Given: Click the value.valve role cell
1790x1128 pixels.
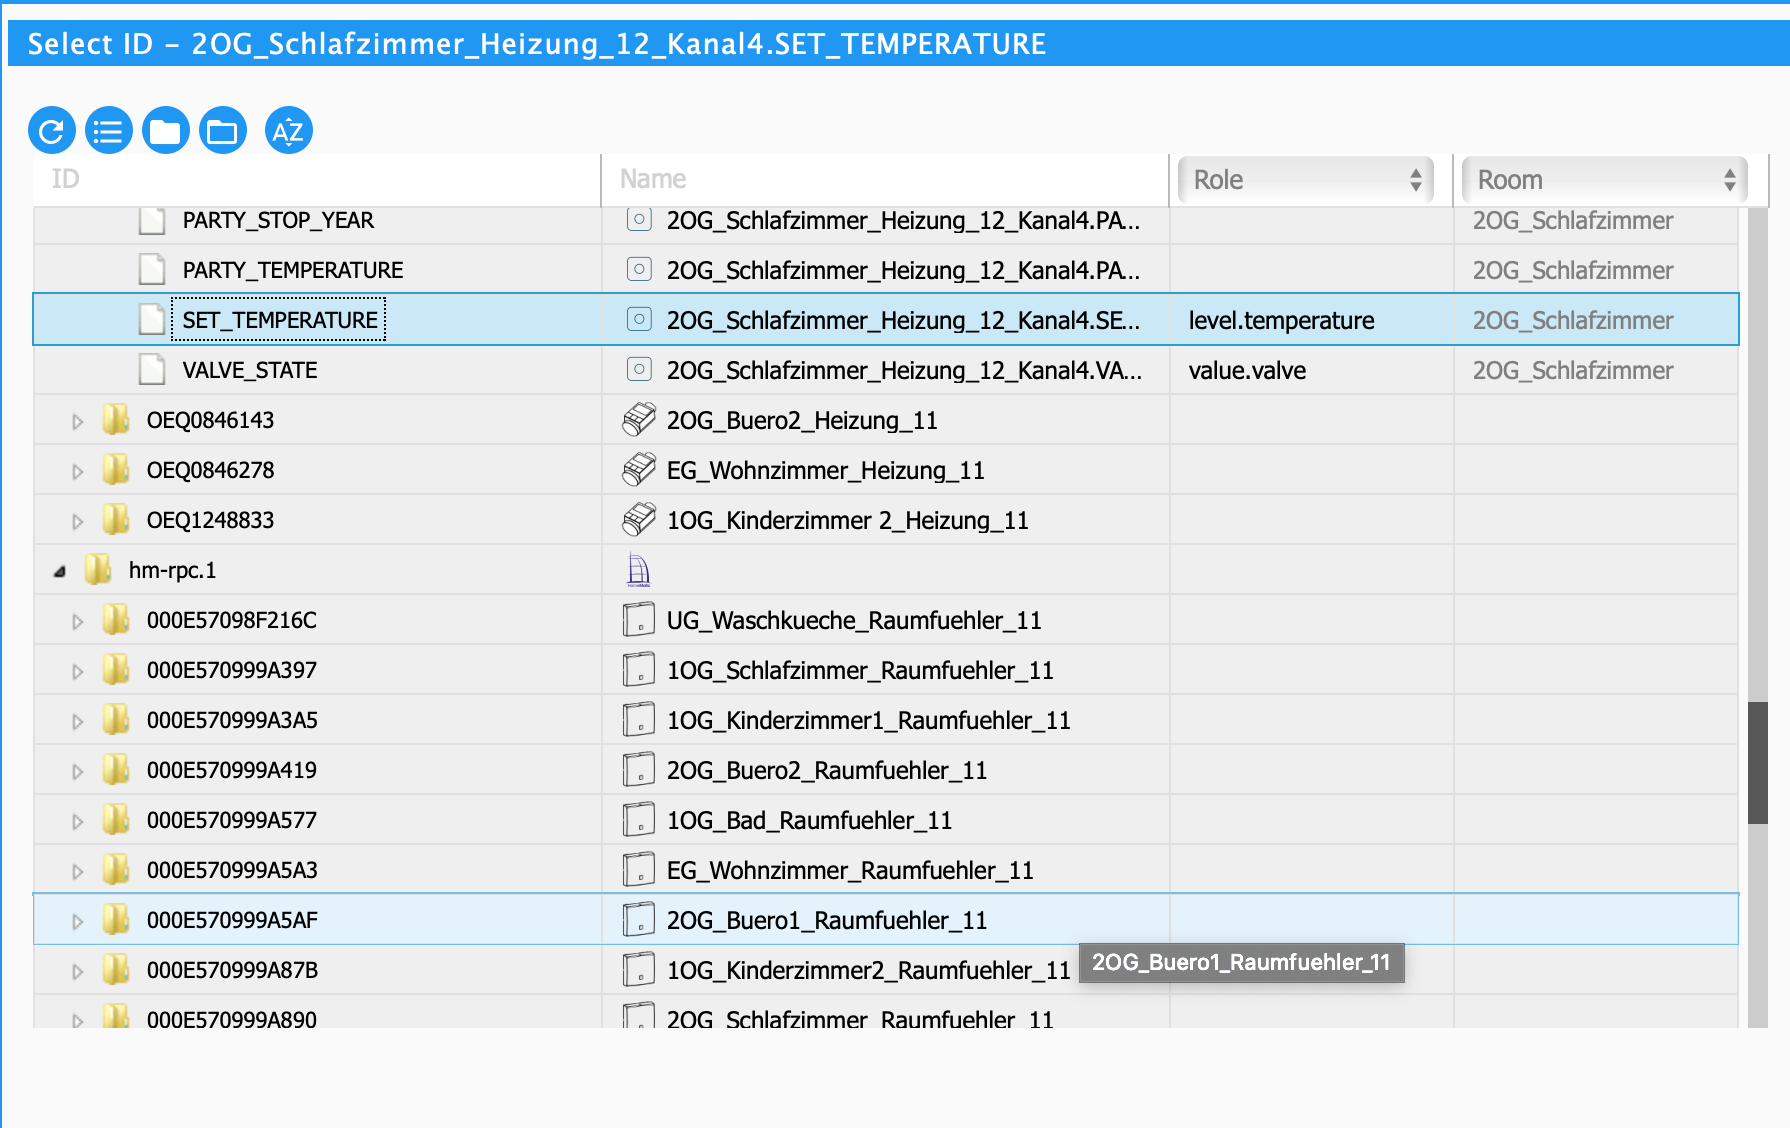Looking at the screenshot, I should tap(1247, 370).
